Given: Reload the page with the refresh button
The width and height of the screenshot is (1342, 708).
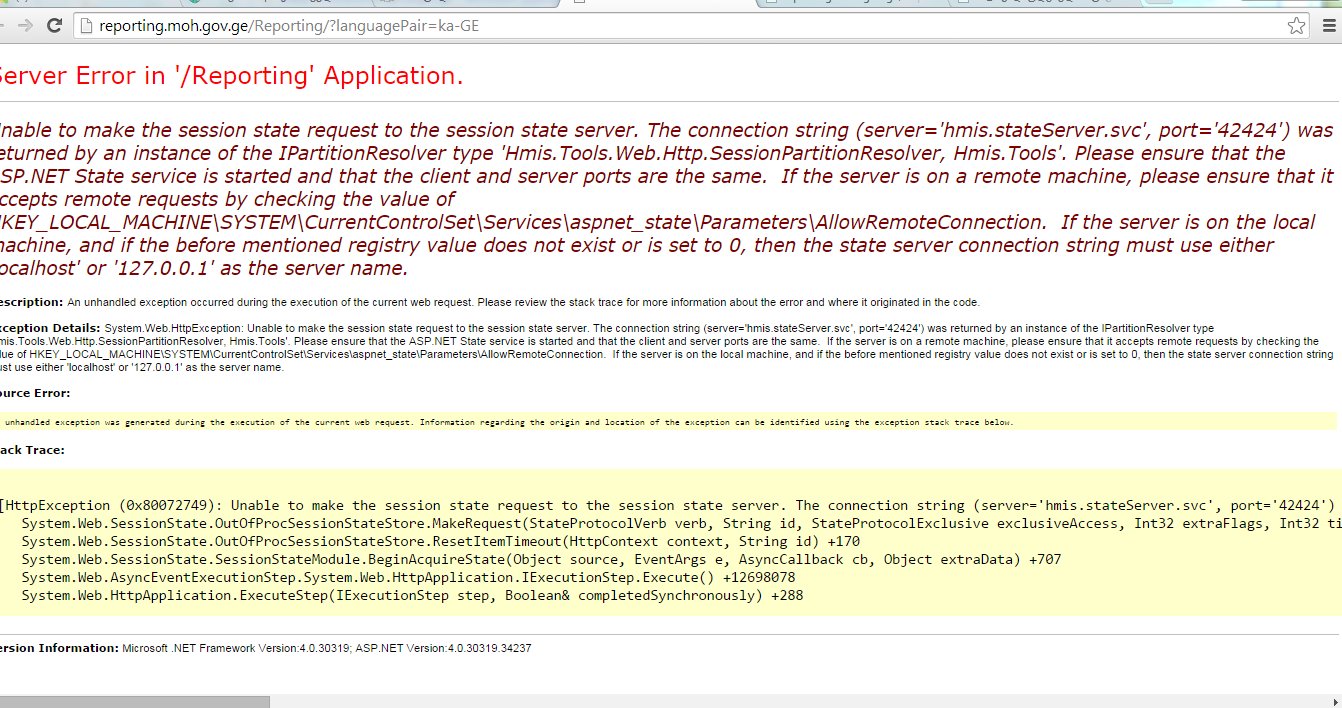Looking at the screenshot, I should (x=54, y=26).
